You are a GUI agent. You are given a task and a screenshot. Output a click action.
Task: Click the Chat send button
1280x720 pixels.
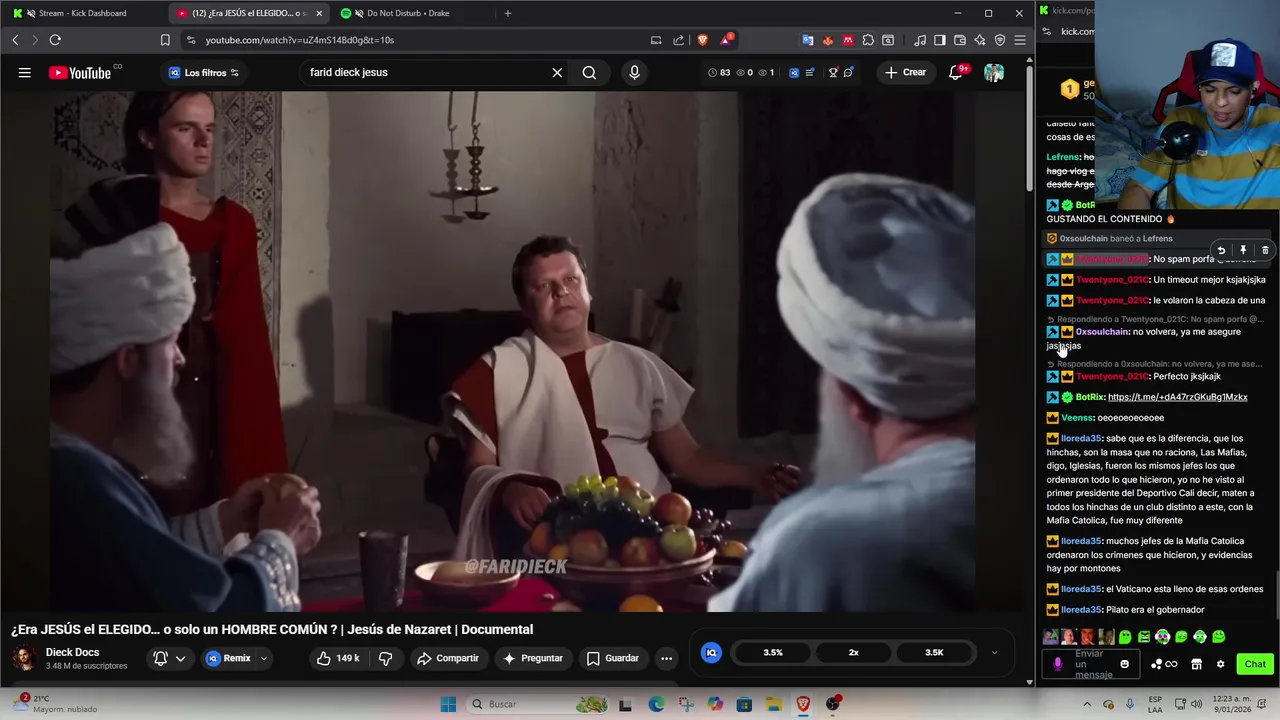[1255, 664]
